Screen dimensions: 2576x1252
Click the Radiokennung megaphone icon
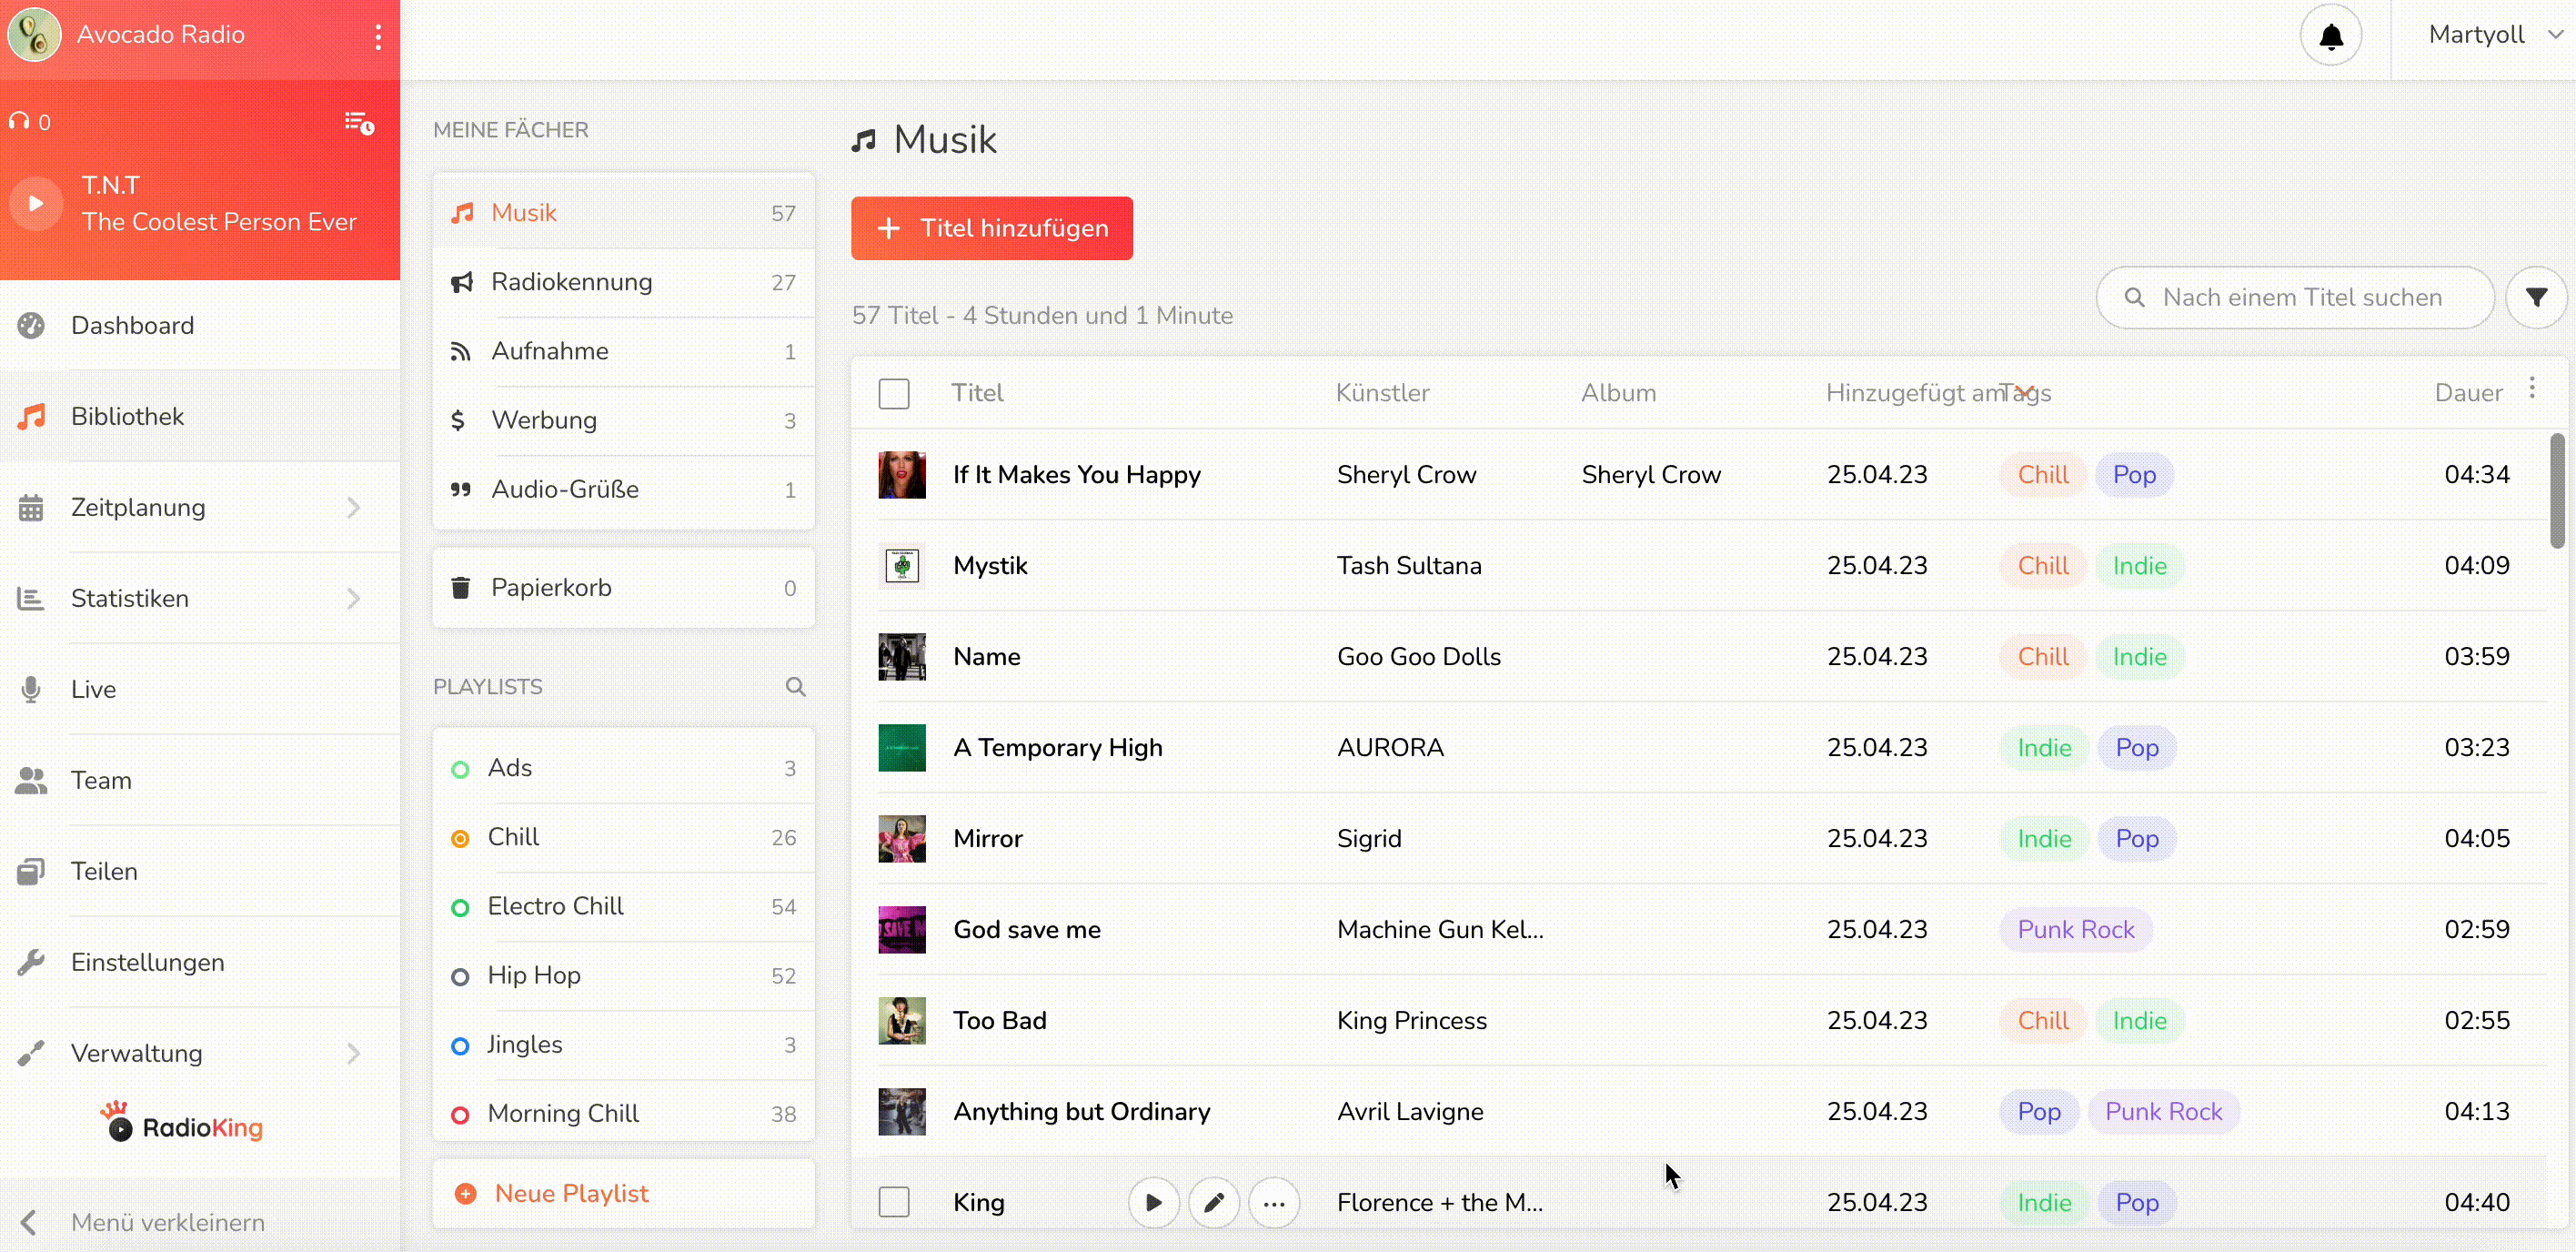coord(461,283)
